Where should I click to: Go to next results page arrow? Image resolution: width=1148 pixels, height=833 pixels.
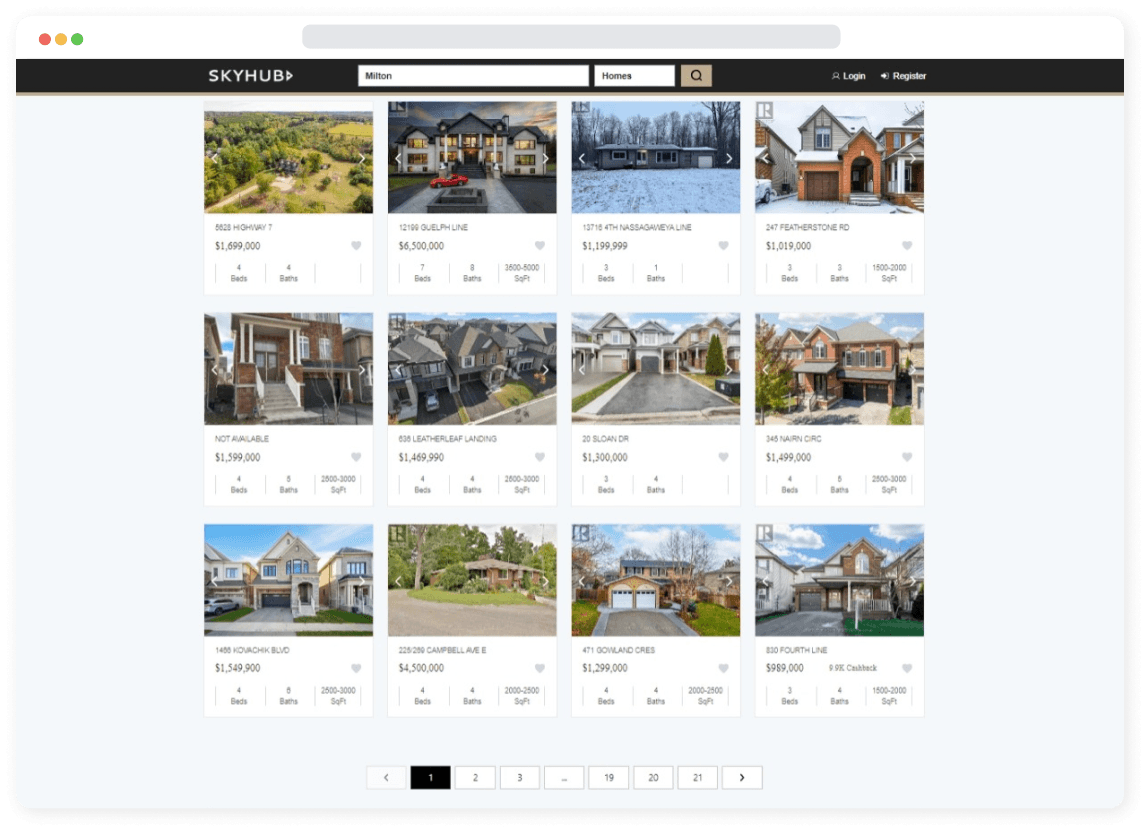(742, 777)
